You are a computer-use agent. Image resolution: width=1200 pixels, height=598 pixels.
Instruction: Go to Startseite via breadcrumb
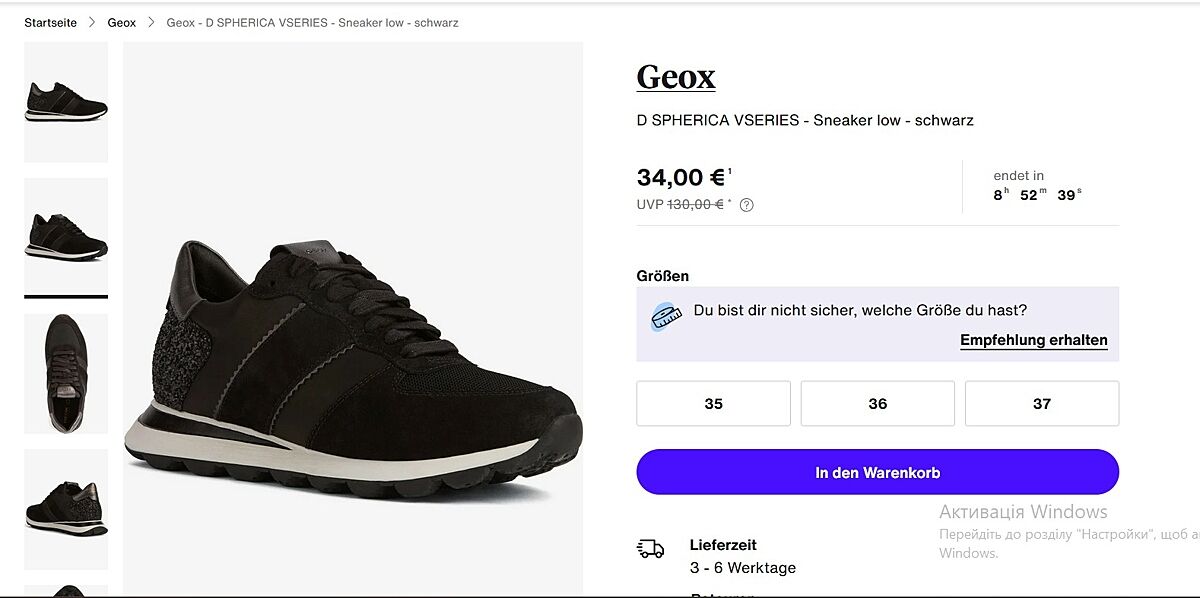pos(50,22)
